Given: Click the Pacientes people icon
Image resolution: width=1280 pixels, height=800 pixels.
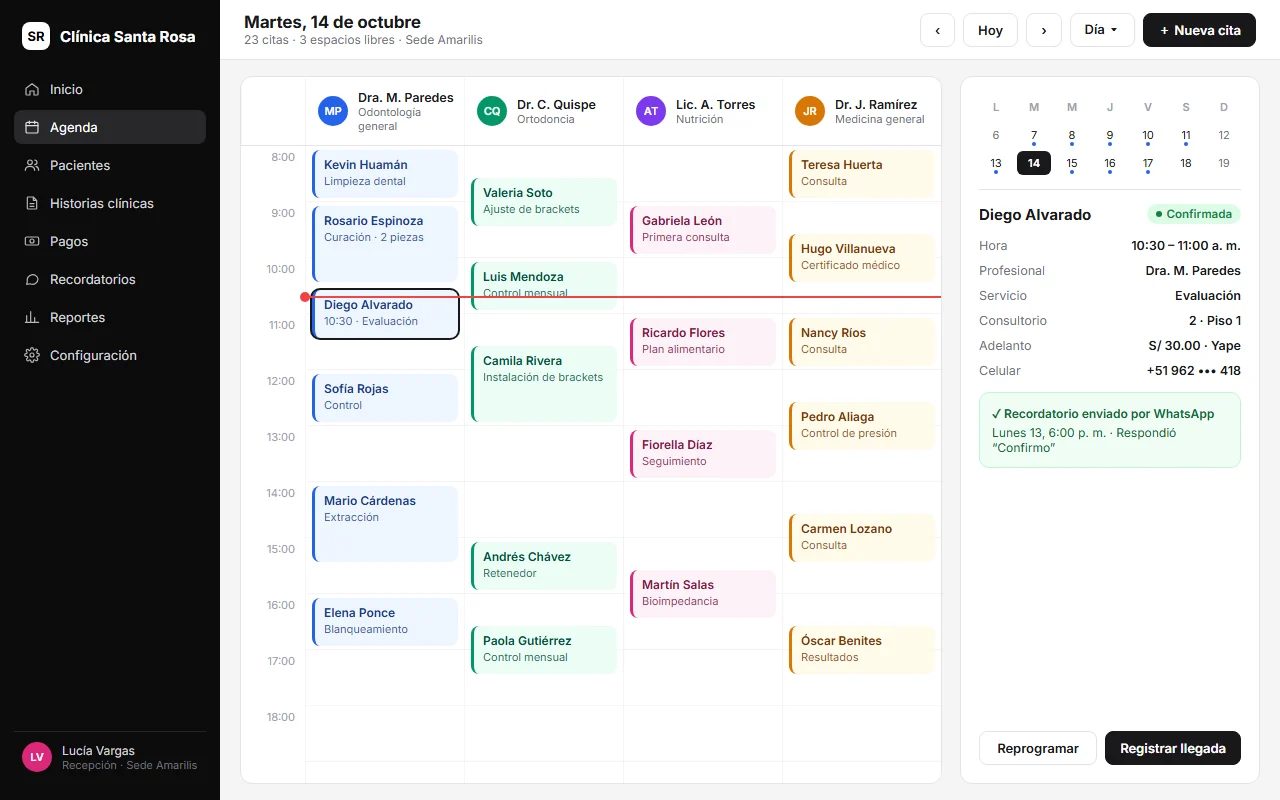Looking at the screenshot, I should (32, 165).
